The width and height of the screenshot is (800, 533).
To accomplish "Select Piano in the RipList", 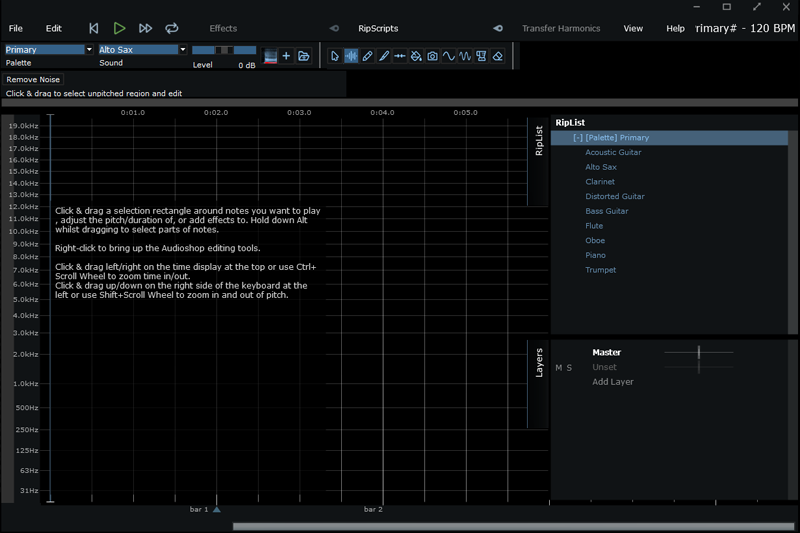I will [595, 256].
